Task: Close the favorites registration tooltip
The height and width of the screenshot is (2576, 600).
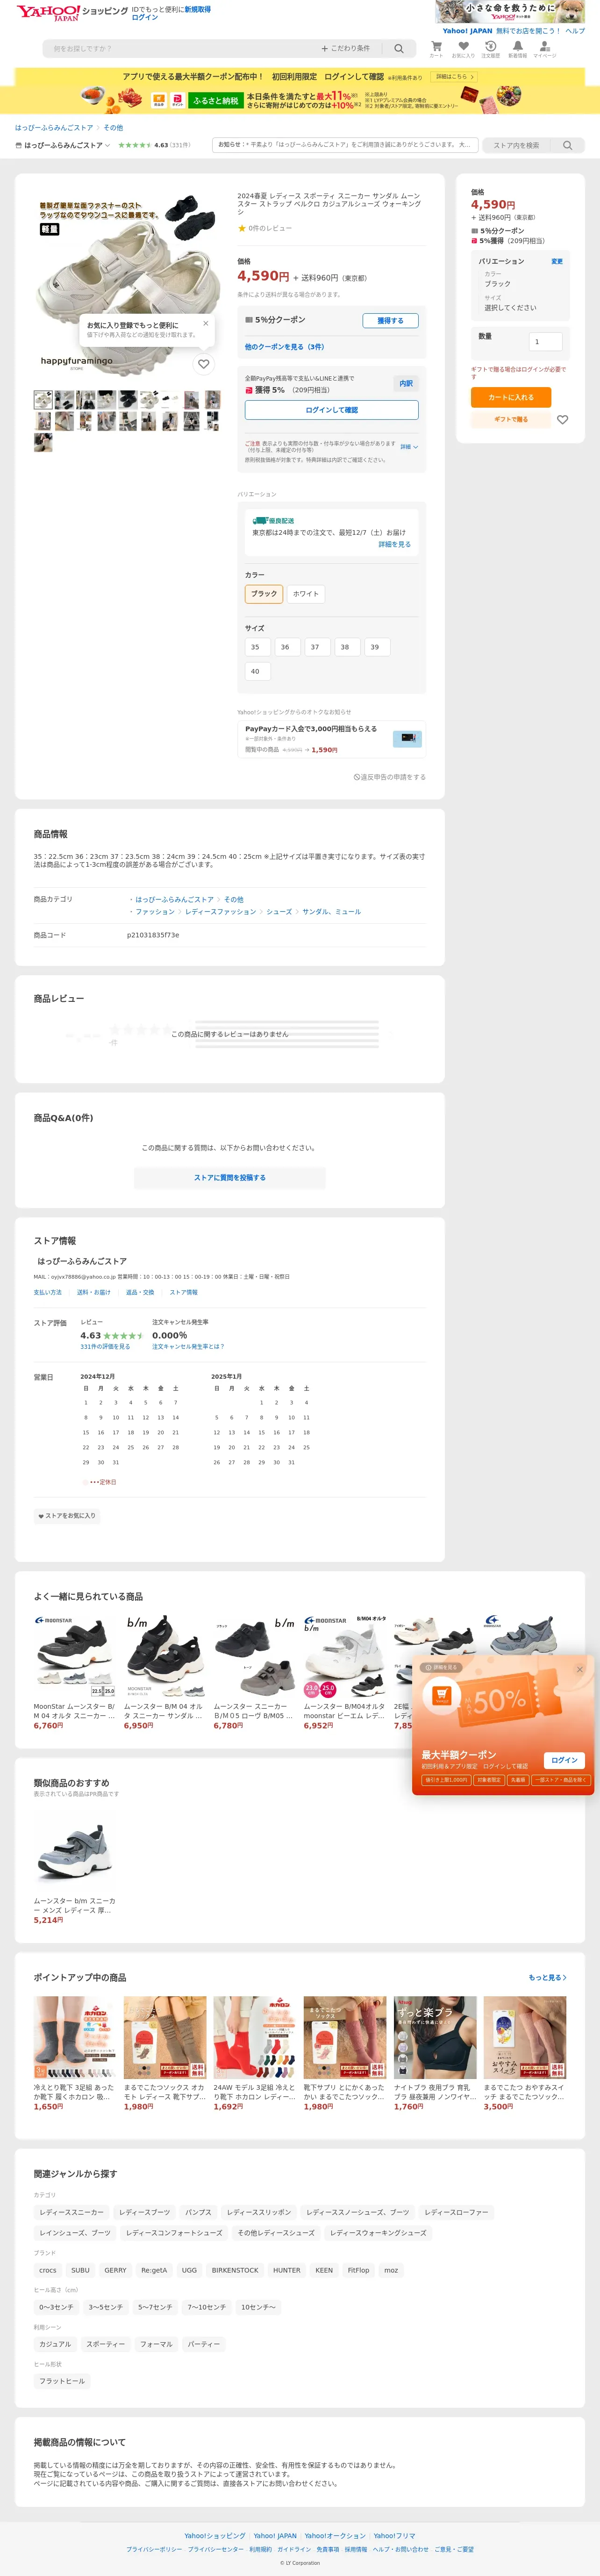Action: (x=206, y=323)
